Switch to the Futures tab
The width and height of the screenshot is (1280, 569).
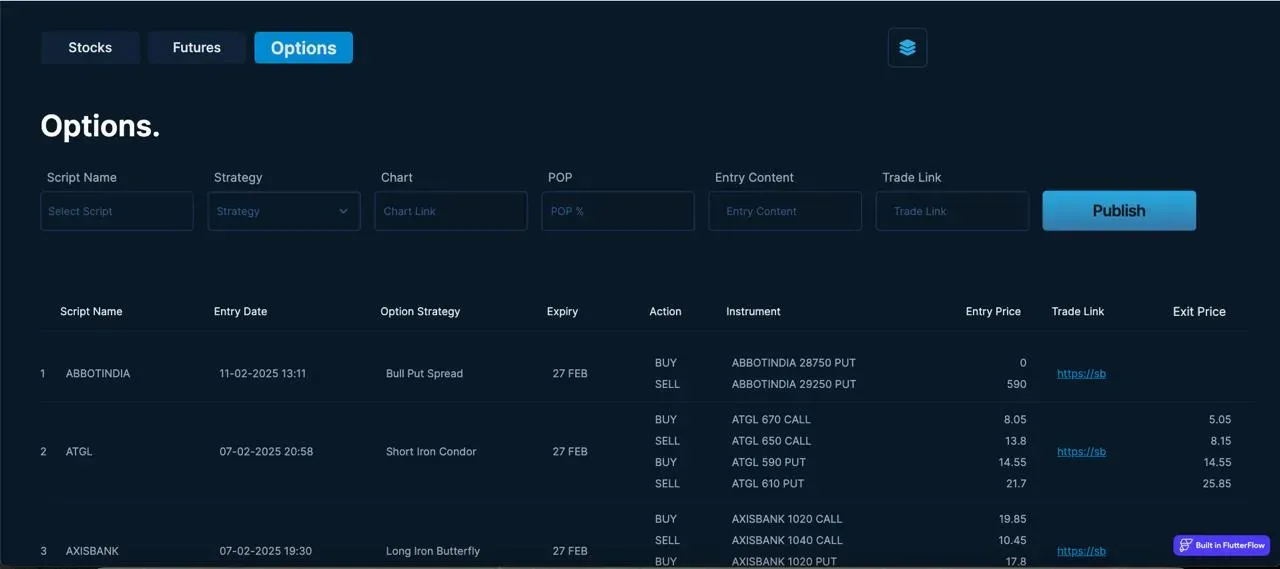click(197, 47)
